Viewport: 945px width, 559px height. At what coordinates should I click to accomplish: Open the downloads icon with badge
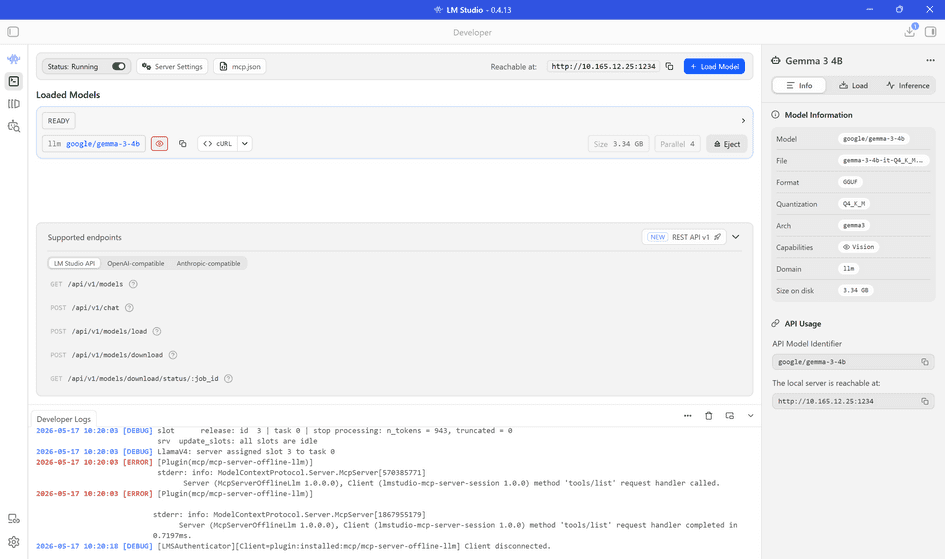[910, 31]
